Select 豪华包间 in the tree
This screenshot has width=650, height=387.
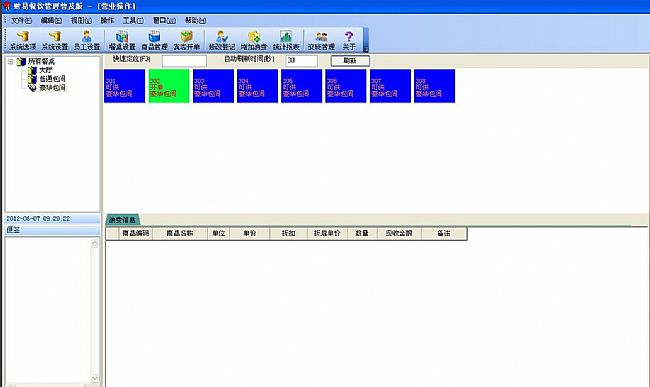point(52,88)
